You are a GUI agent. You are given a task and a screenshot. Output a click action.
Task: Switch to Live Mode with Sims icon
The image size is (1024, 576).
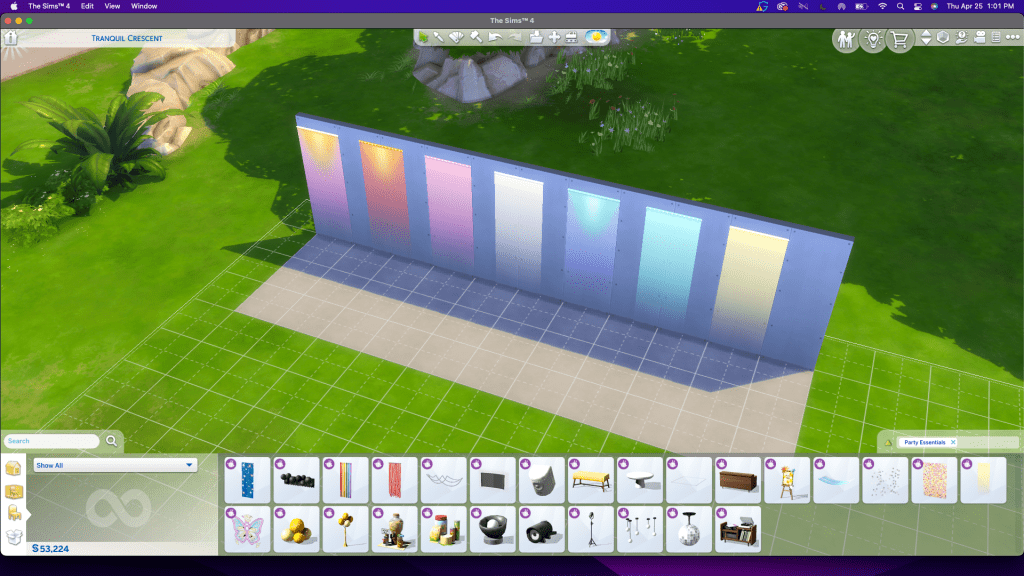[845, 40]
